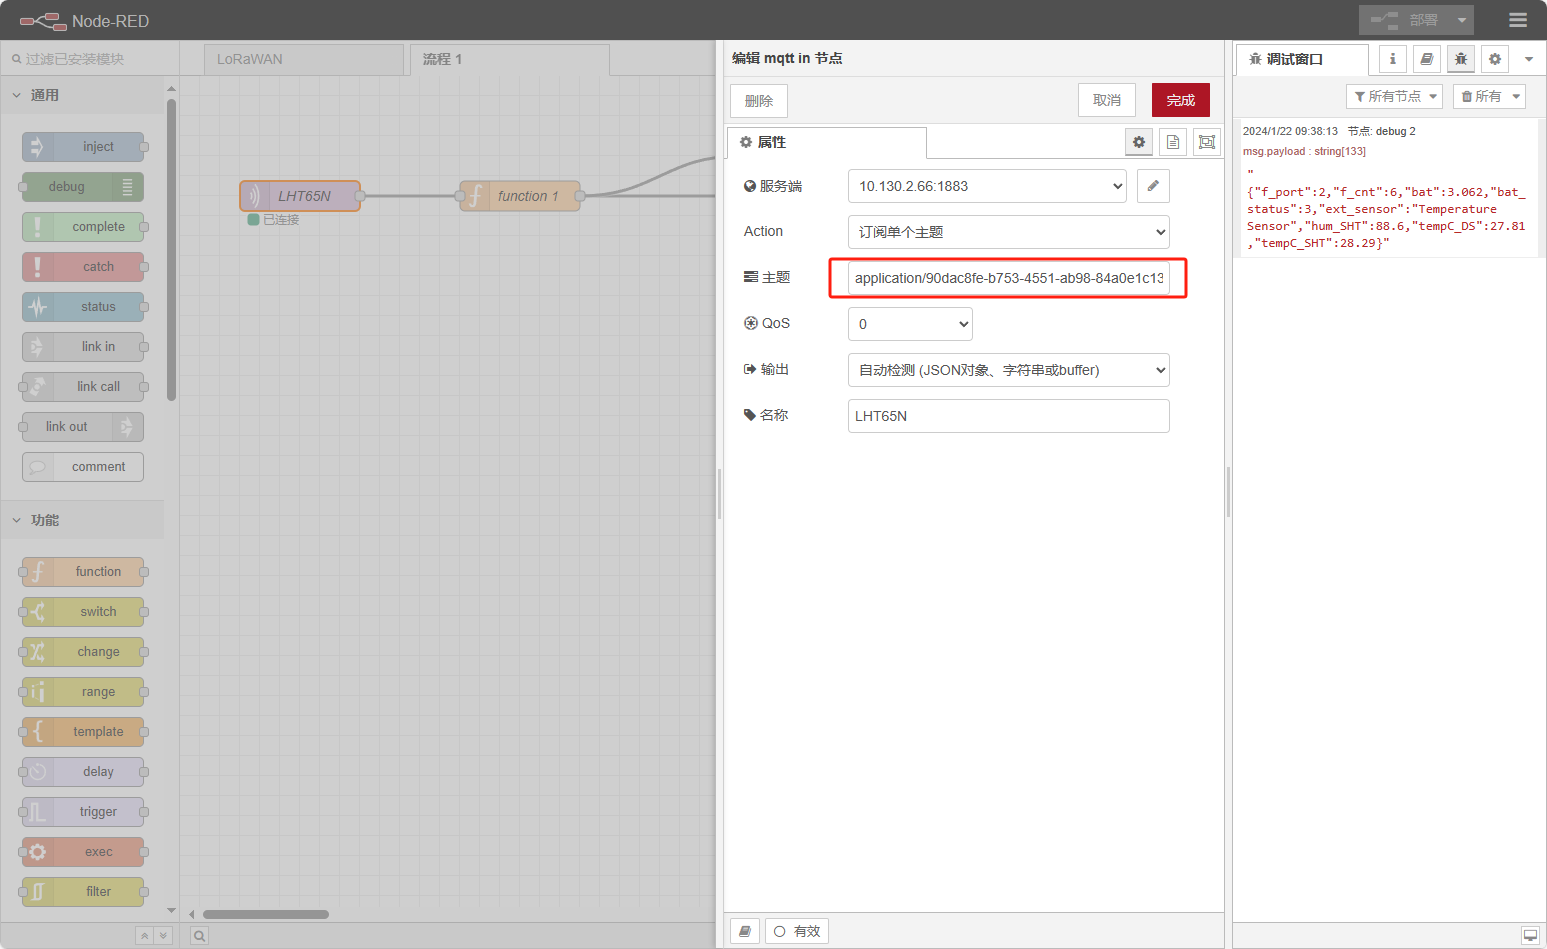
Task: Open the configuration nodes gear sidebar icon
Action: [x=1495, y=59]
